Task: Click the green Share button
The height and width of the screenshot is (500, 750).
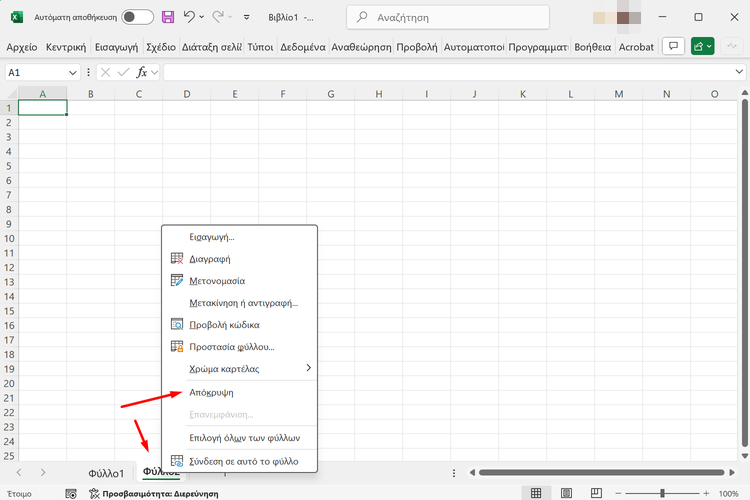Action: click(x=702, y=46)
